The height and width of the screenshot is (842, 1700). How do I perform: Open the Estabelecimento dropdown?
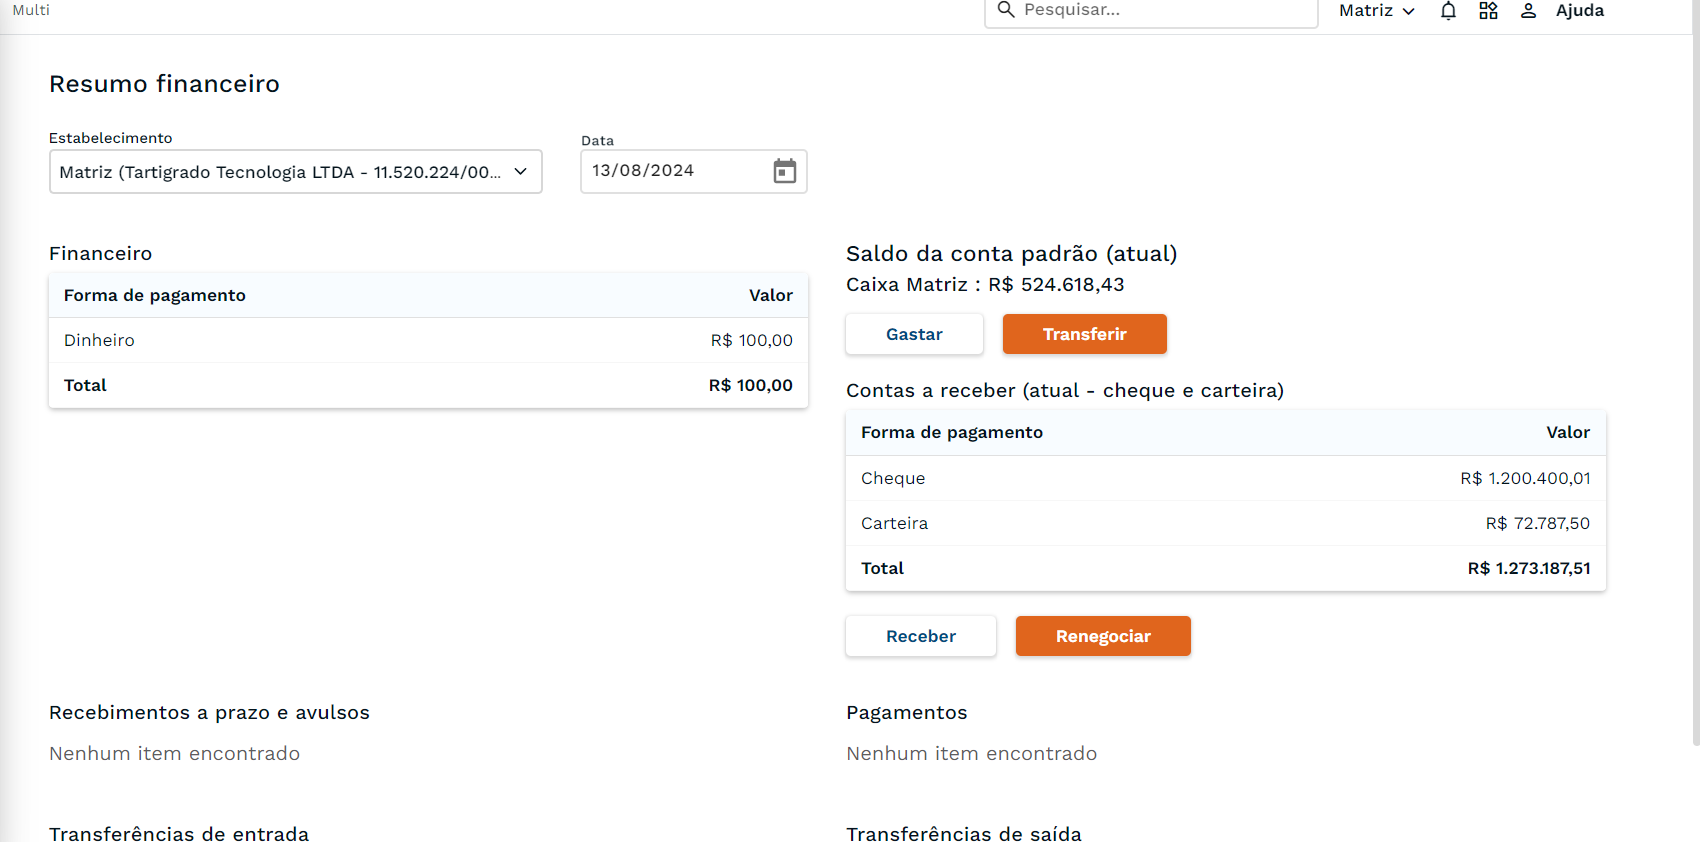[x=295, y=172]
